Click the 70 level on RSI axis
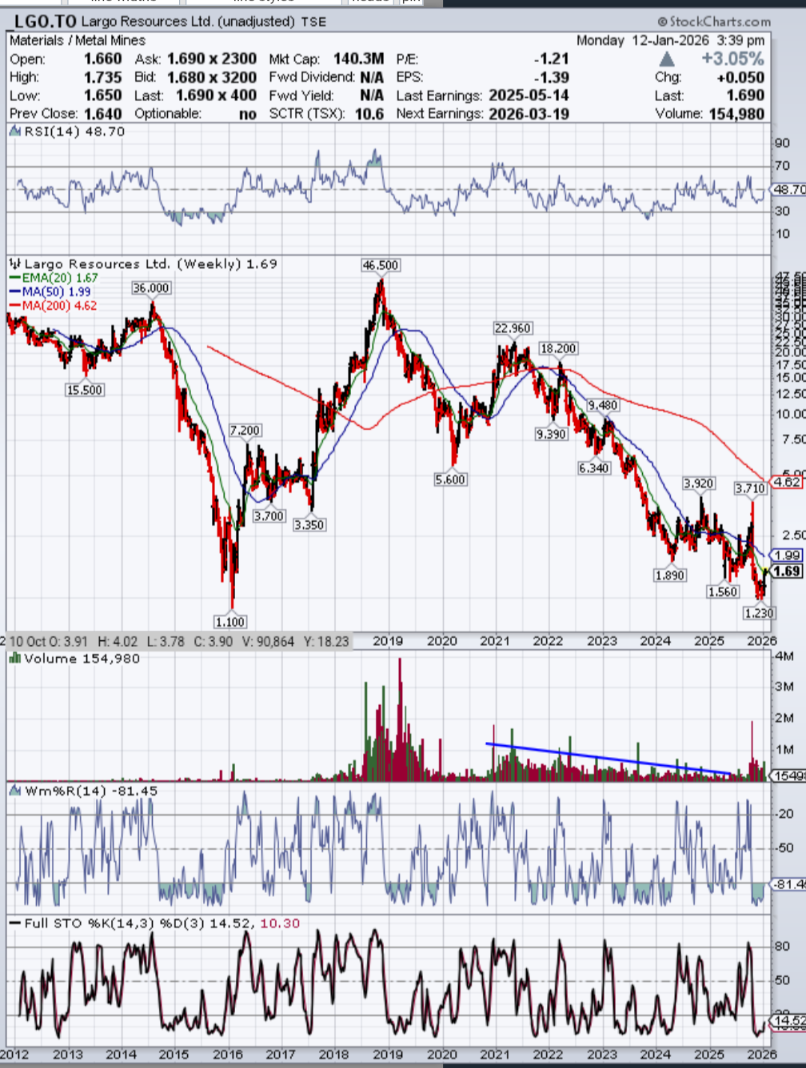The width and height of the screenshot is (806, 1068). 782,166
